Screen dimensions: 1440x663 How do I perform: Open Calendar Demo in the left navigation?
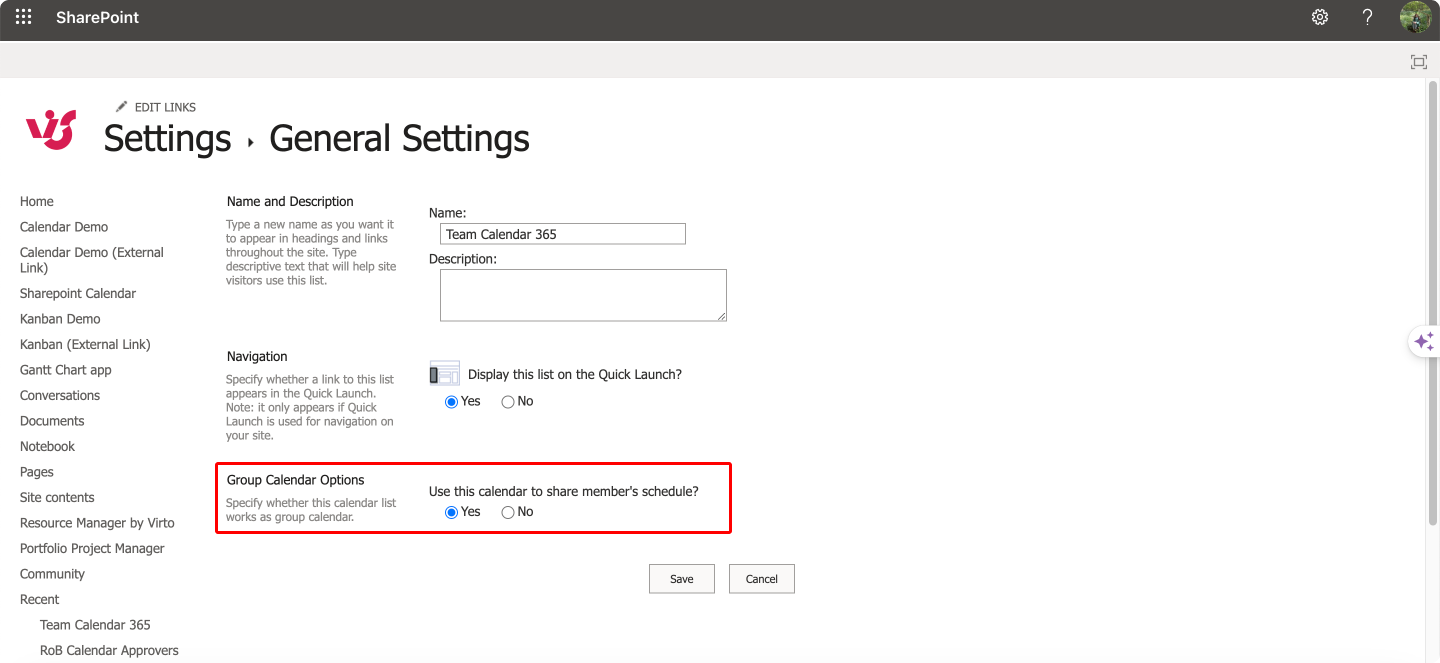point(64,227)
